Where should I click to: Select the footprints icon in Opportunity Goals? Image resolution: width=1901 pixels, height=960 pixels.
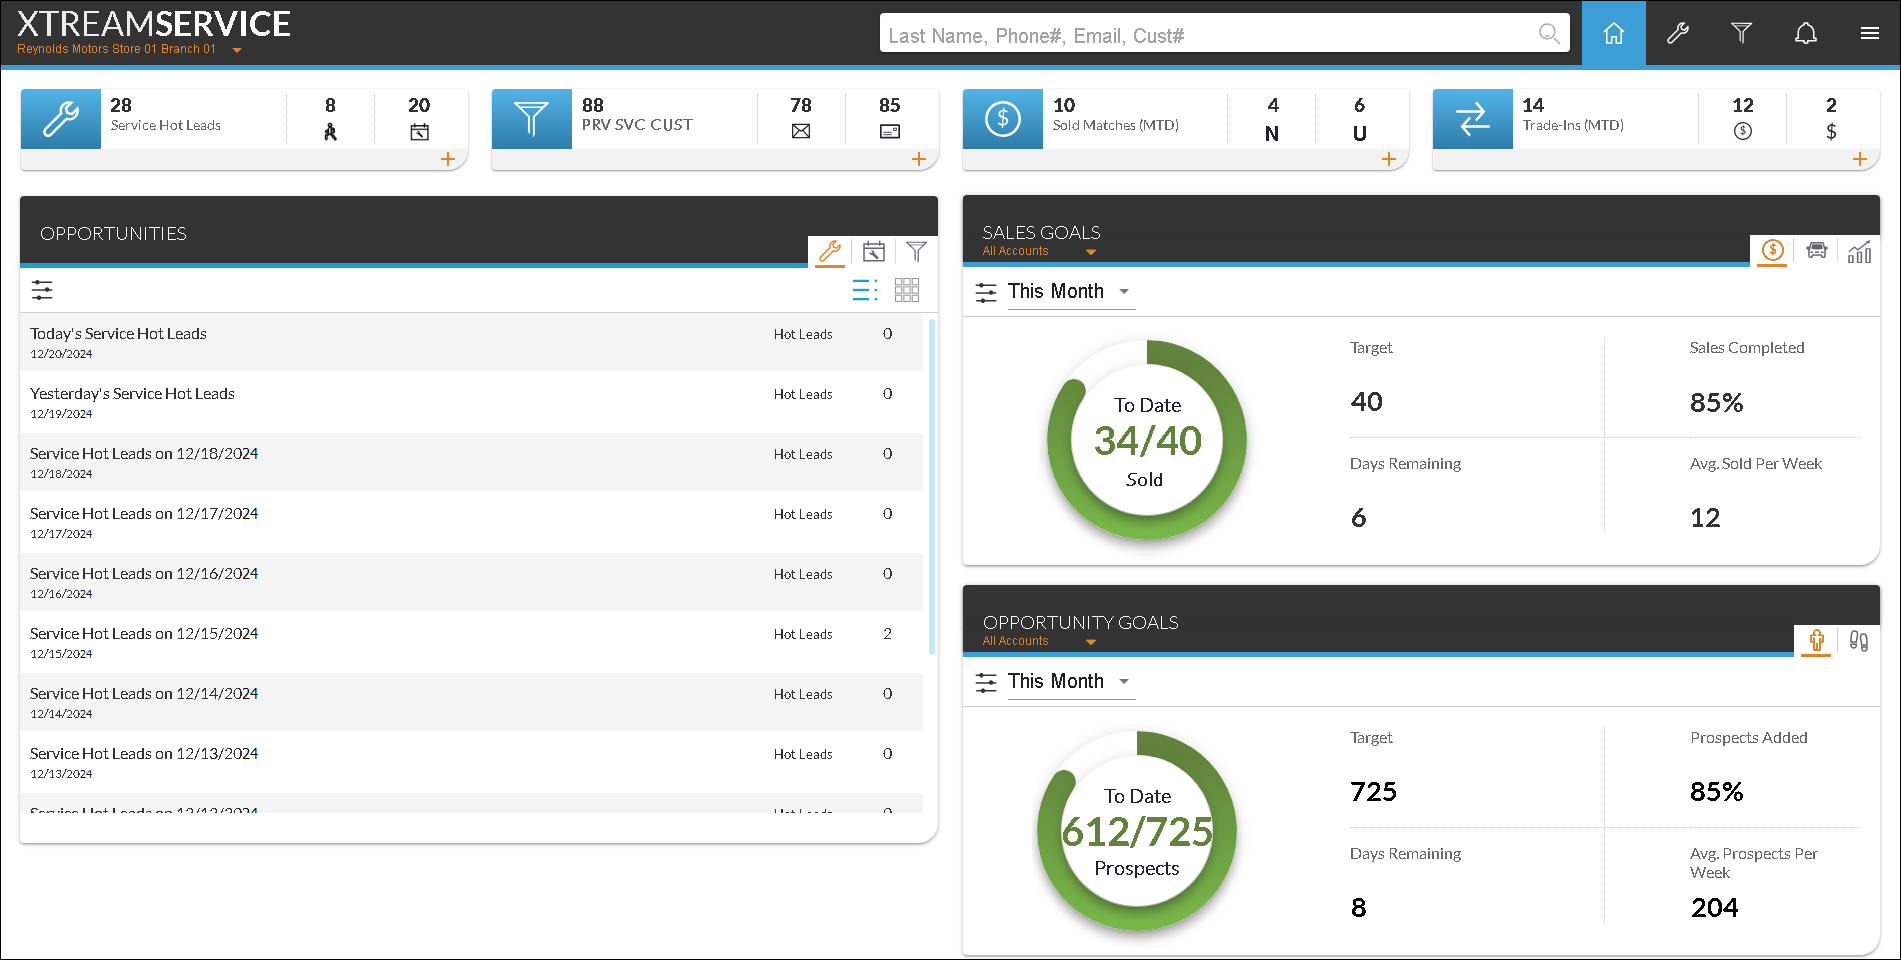1858,641
